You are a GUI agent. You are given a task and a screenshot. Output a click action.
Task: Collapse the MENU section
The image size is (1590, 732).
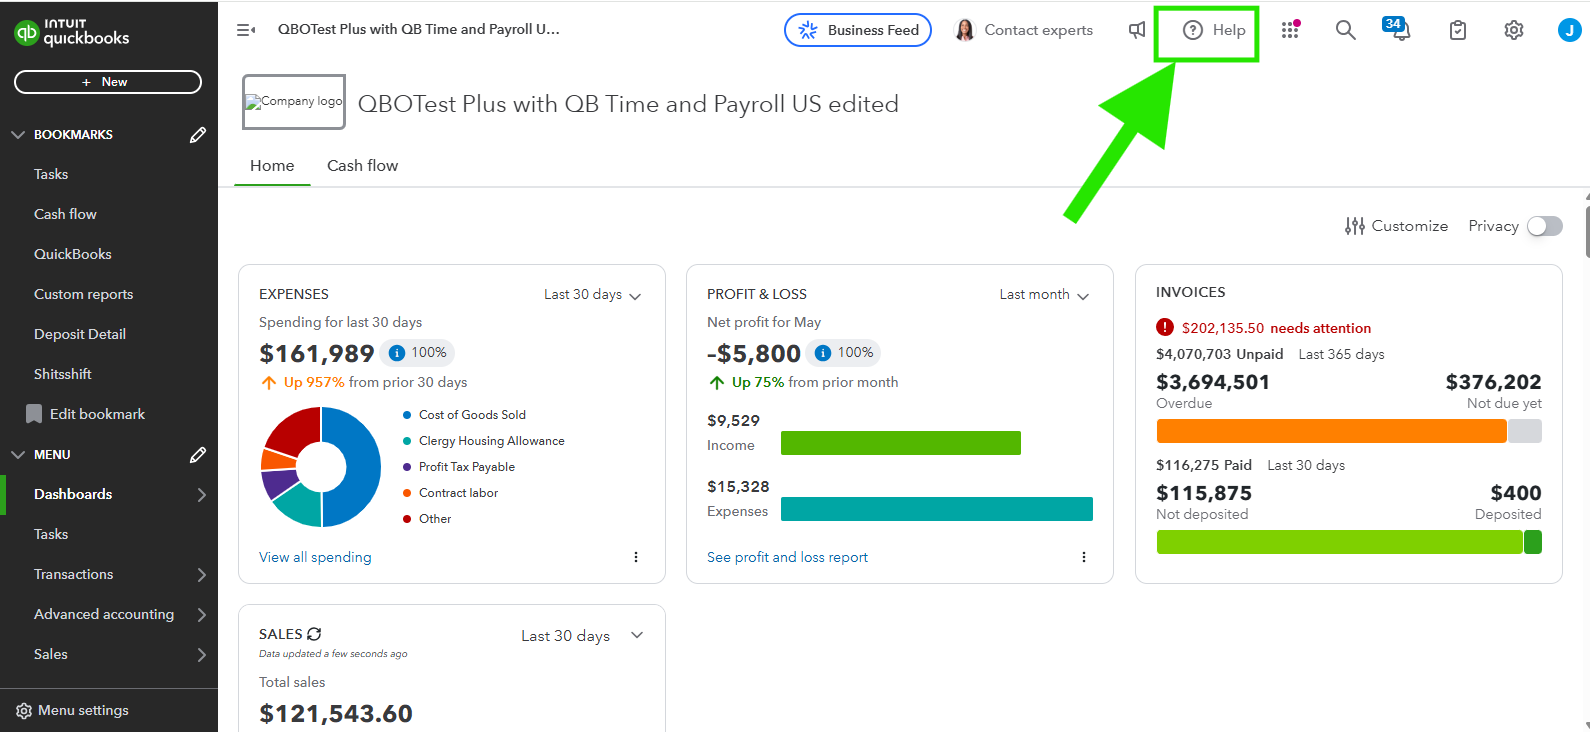[x=18, y=454]
